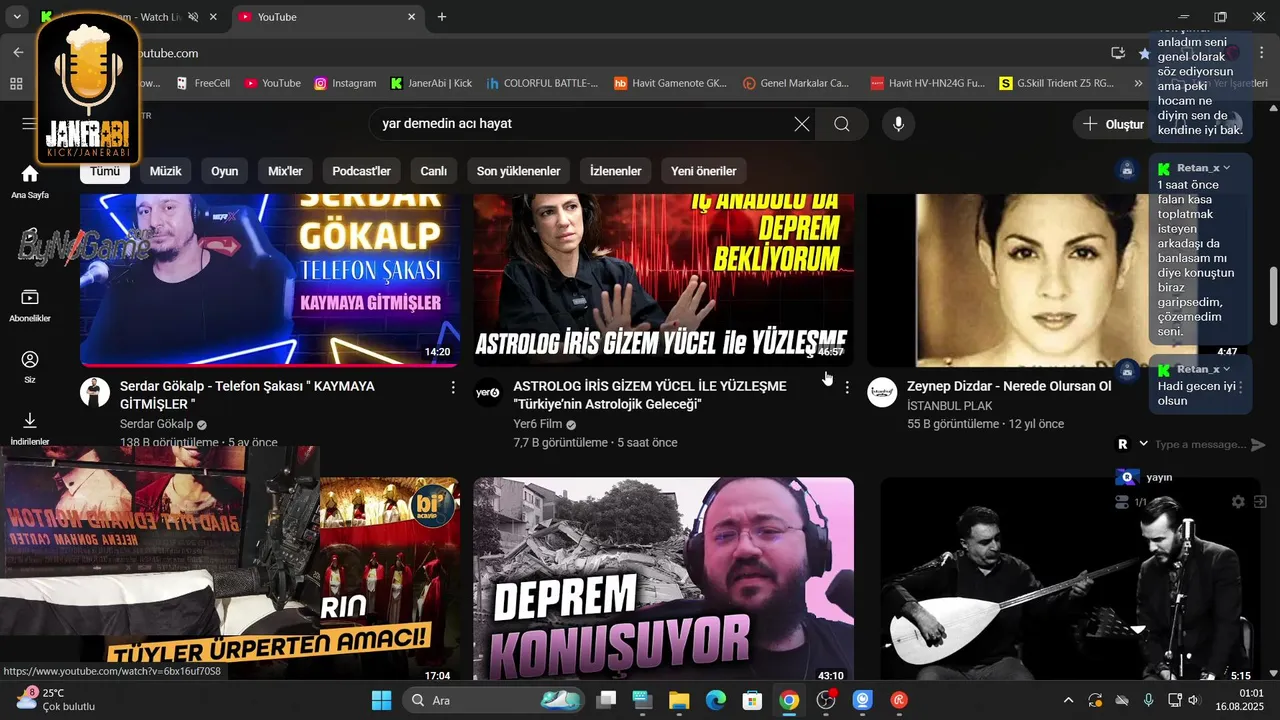Open File Explorer from taskbar
This screenshot has width=1280, height=720.
[679, 700]
